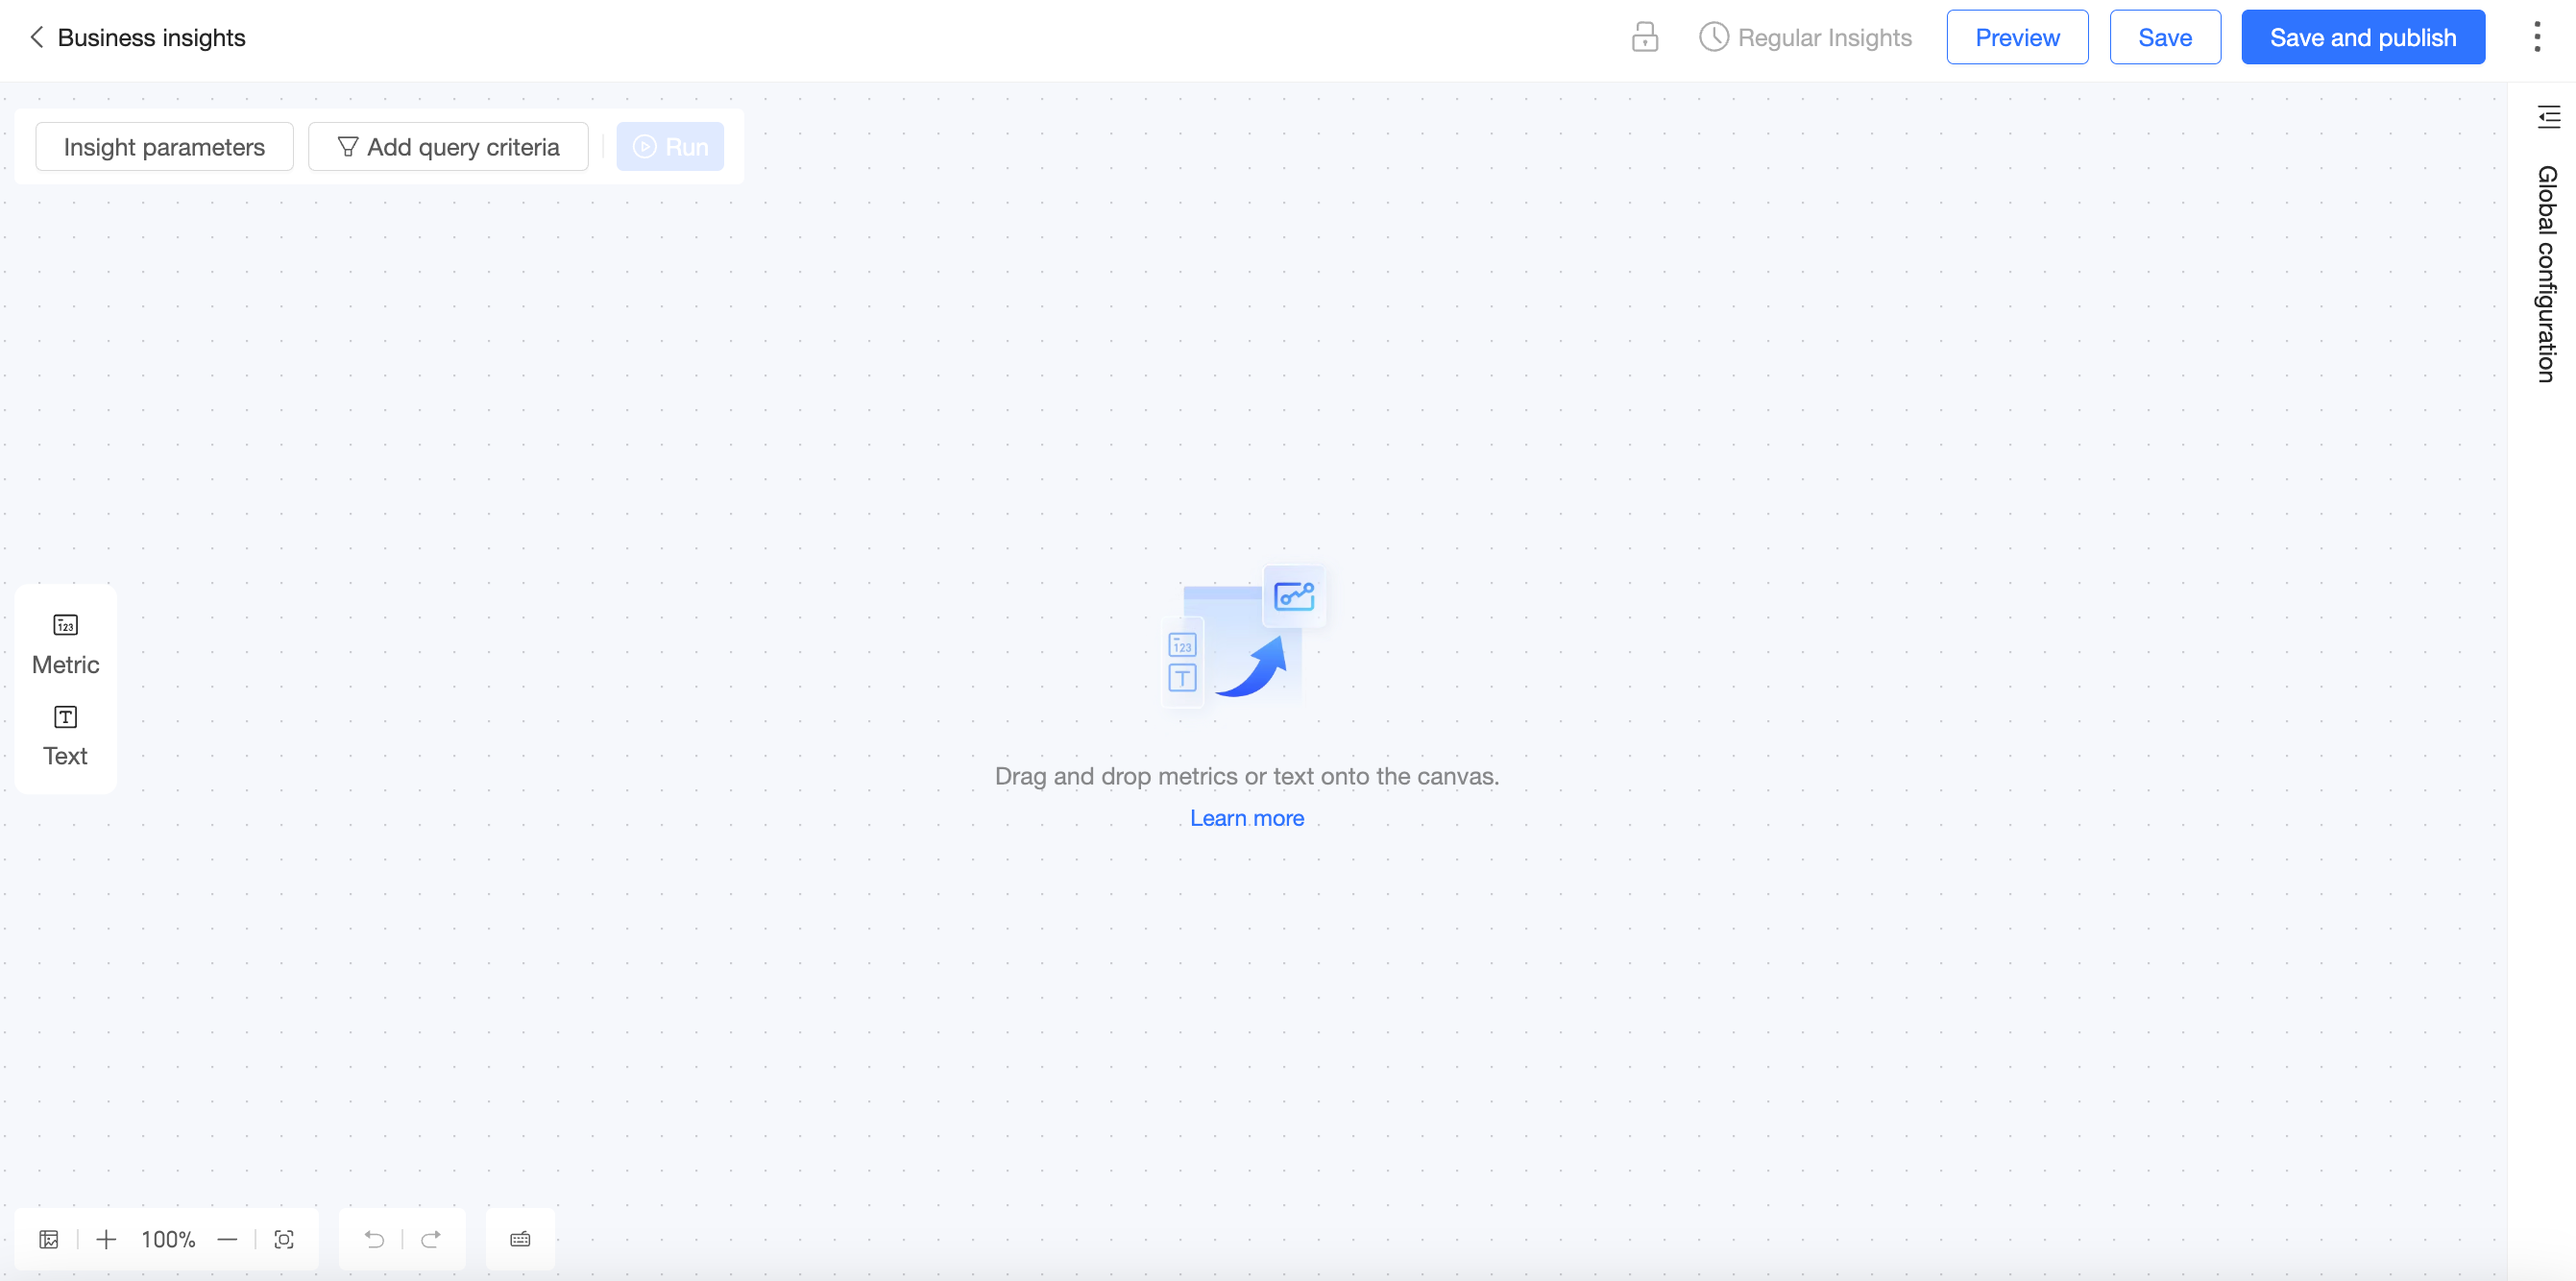Click the undo arrow icon
The image size is (2576, 1281).
coord(374,1239)
